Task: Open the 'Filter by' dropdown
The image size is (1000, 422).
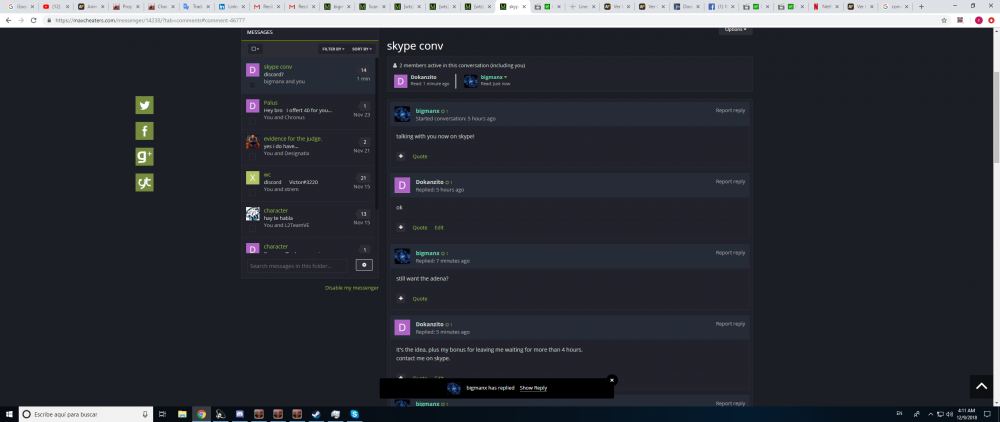Action: (333, 48)
